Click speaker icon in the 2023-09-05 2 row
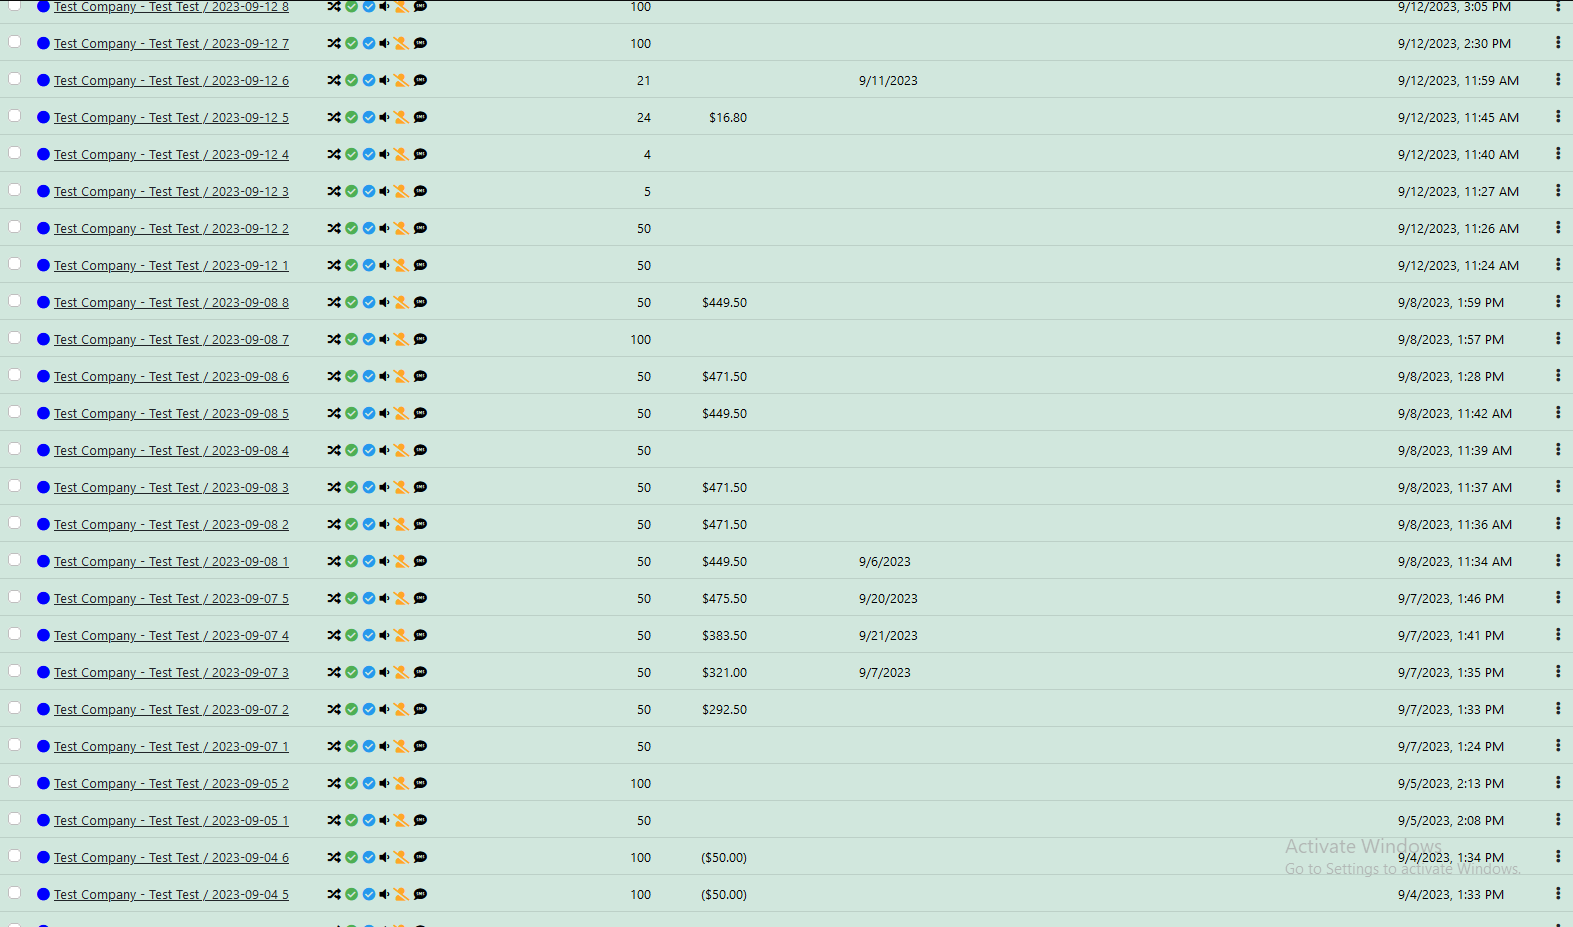The image size is (1573, 927). pyautogui.click(x=385, y=783)
